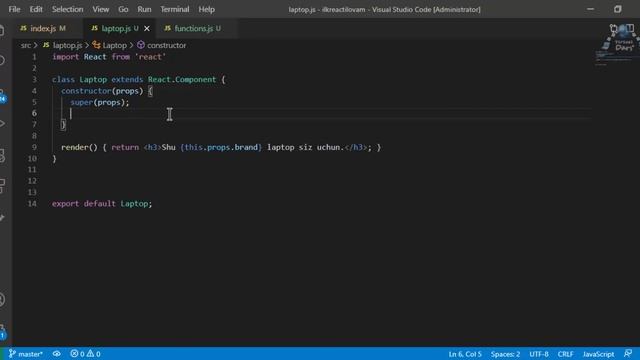Click line number 9 in gutter
The width and height of the screenshot is (640, 360).
[34, 147]
